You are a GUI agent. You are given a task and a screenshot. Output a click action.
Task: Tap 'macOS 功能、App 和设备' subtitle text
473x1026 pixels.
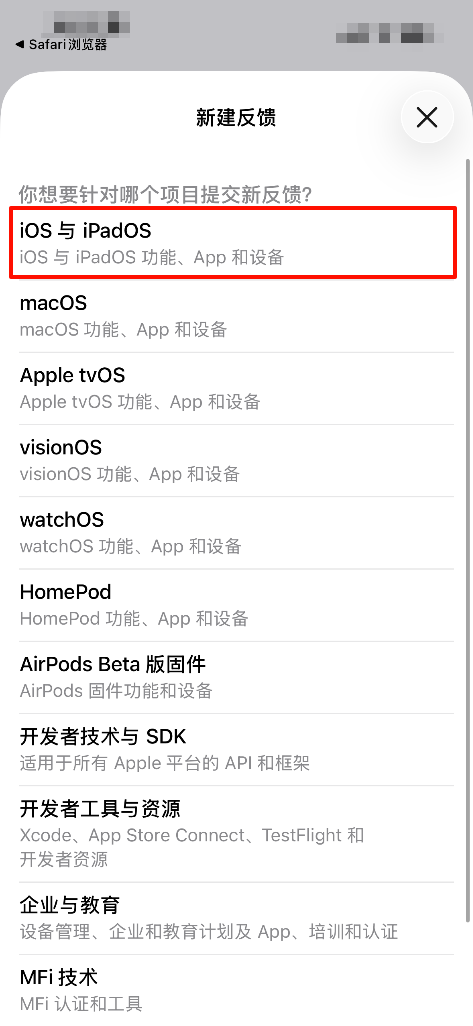123,329
